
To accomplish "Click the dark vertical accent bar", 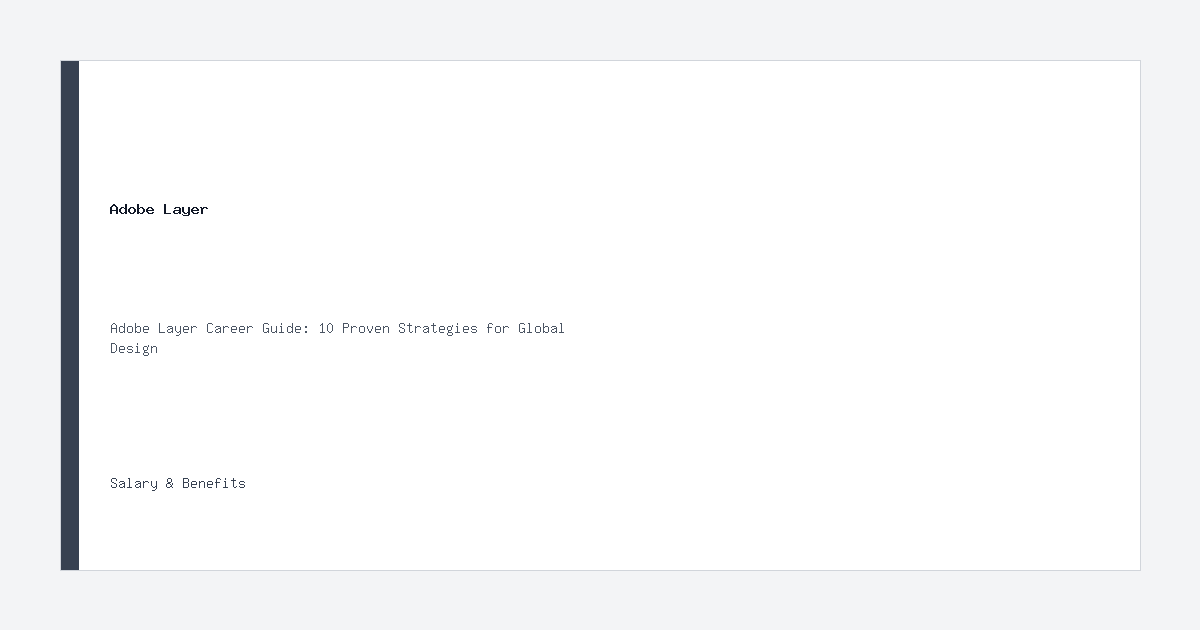I will (70, 315).
